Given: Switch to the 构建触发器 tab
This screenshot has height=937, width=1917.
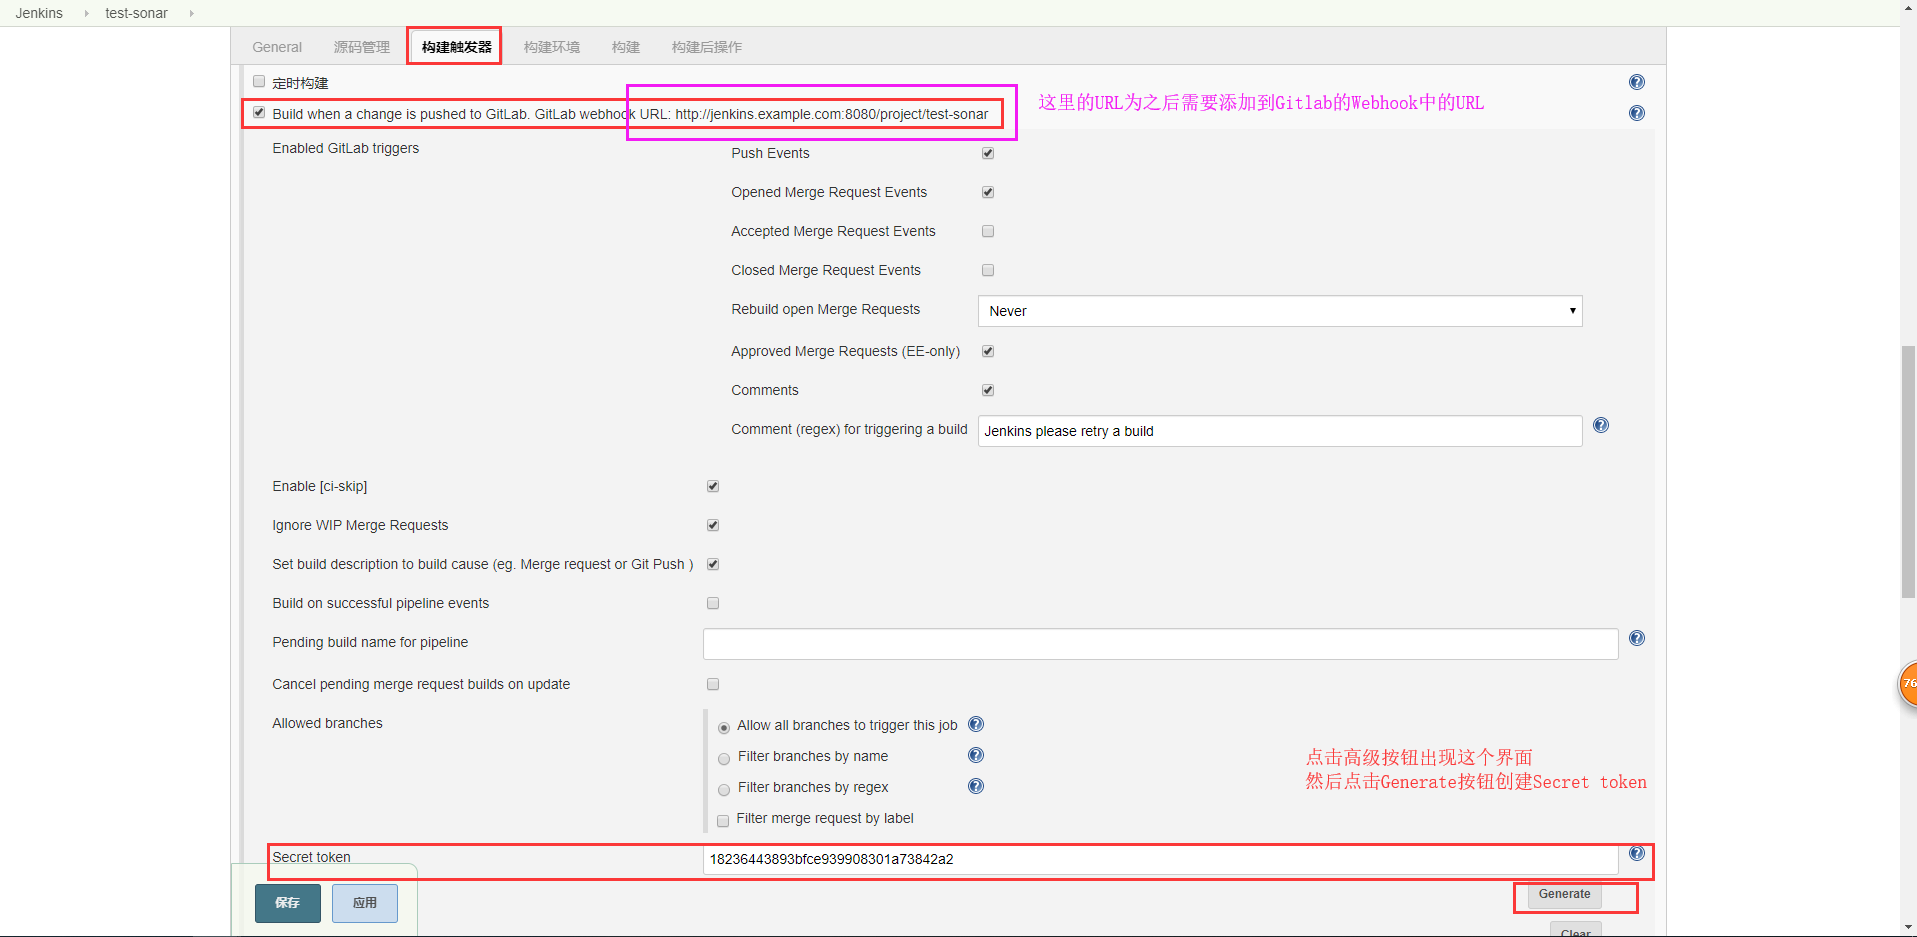Looking at the screenshot, I should [456, 47].
